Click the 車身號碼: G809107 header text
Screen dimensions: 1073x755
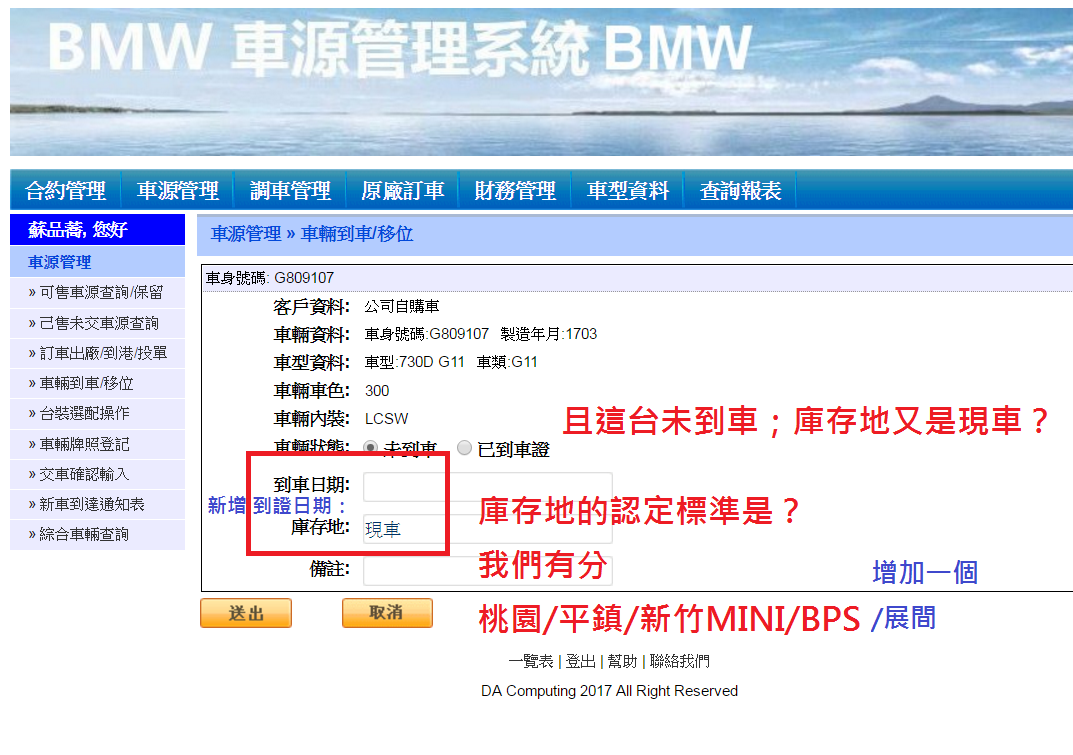270,278
